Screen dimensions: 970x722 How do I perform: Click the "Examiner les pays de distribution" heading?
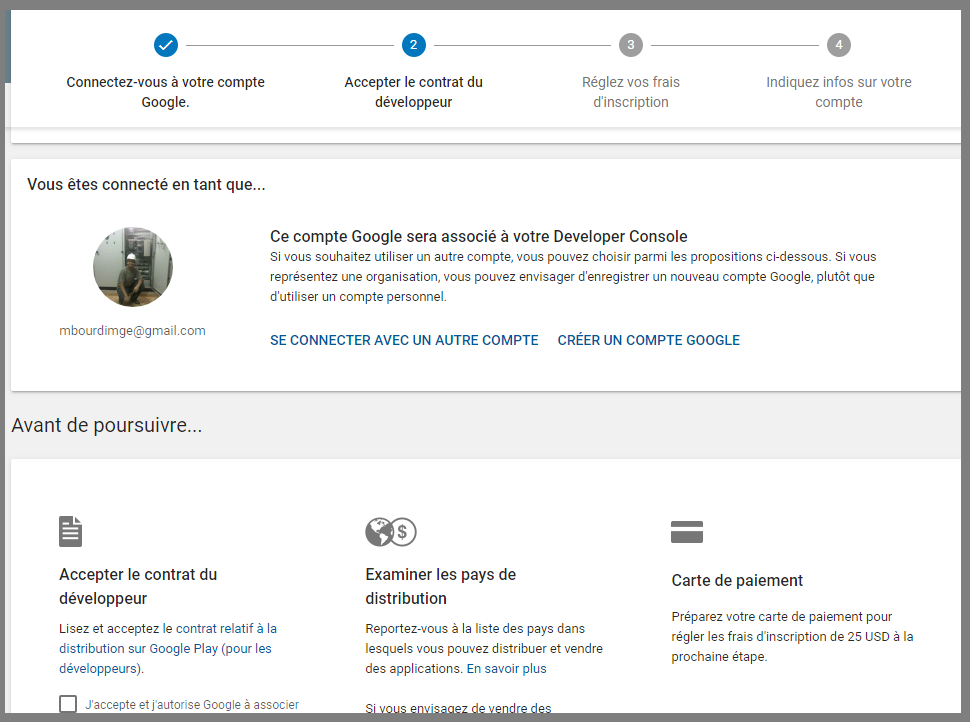(441, 586)
